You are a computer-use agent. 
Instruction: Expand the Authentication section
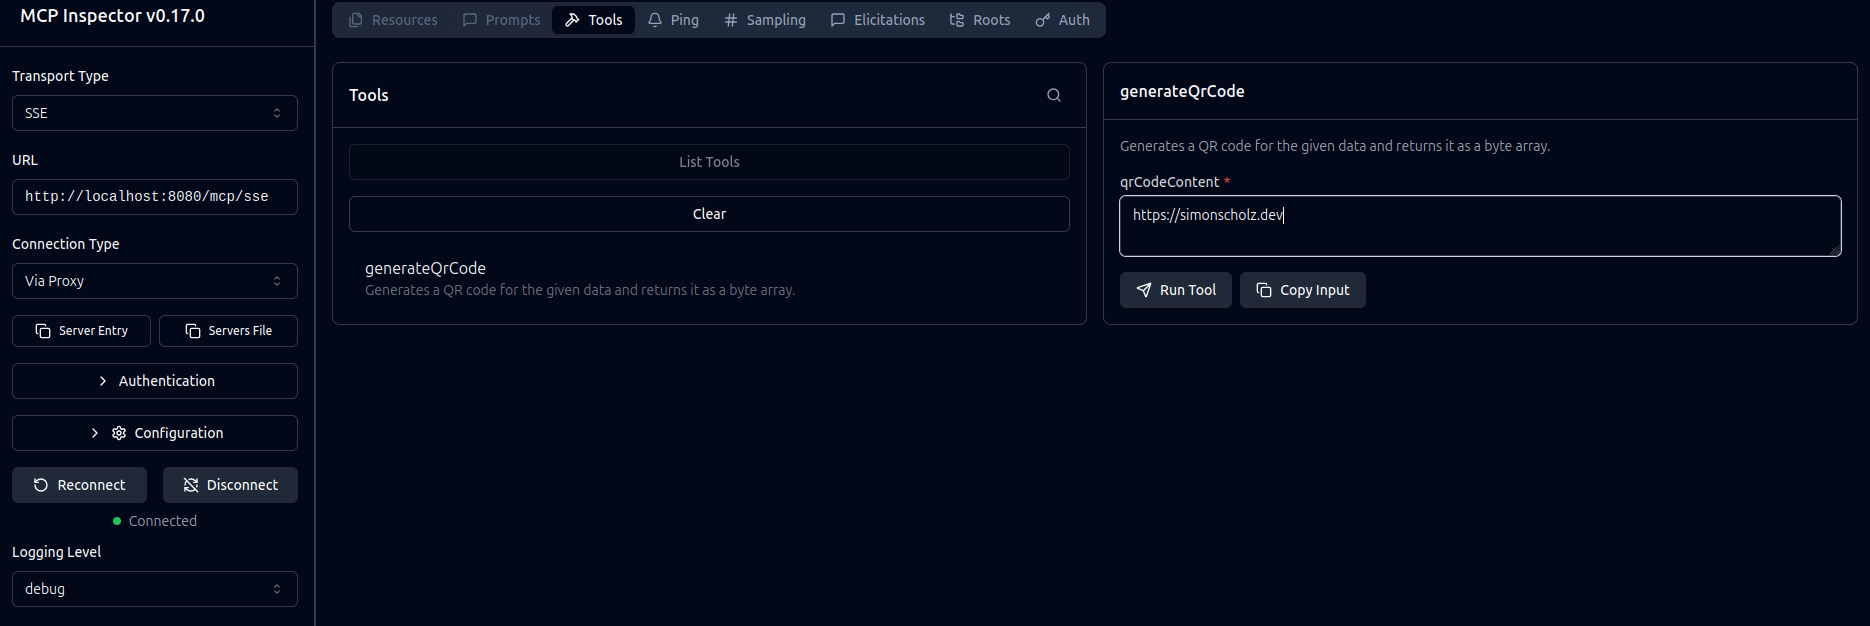pos(155,381)
